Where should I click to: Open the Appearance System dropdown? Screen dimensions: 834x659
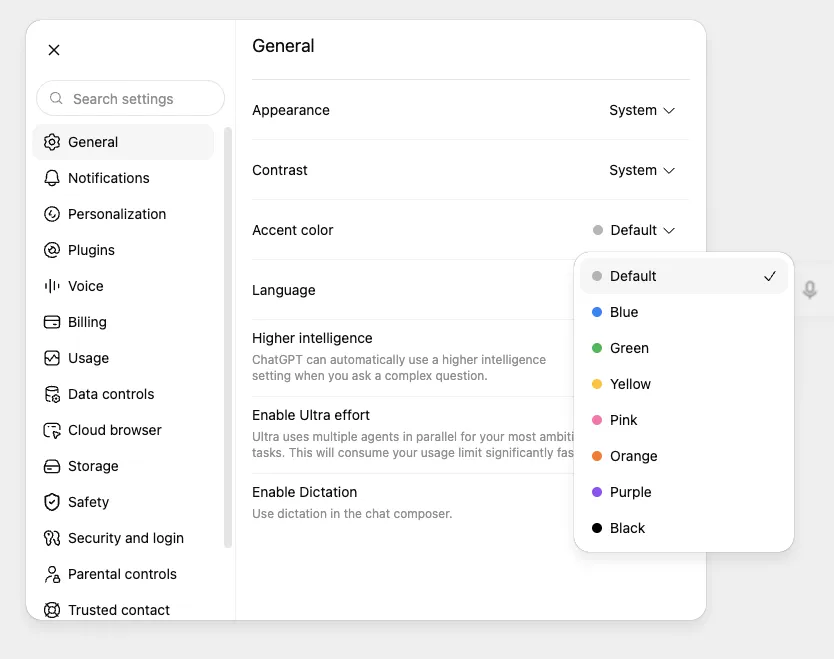pyautogui.click(x=642, y=110)
